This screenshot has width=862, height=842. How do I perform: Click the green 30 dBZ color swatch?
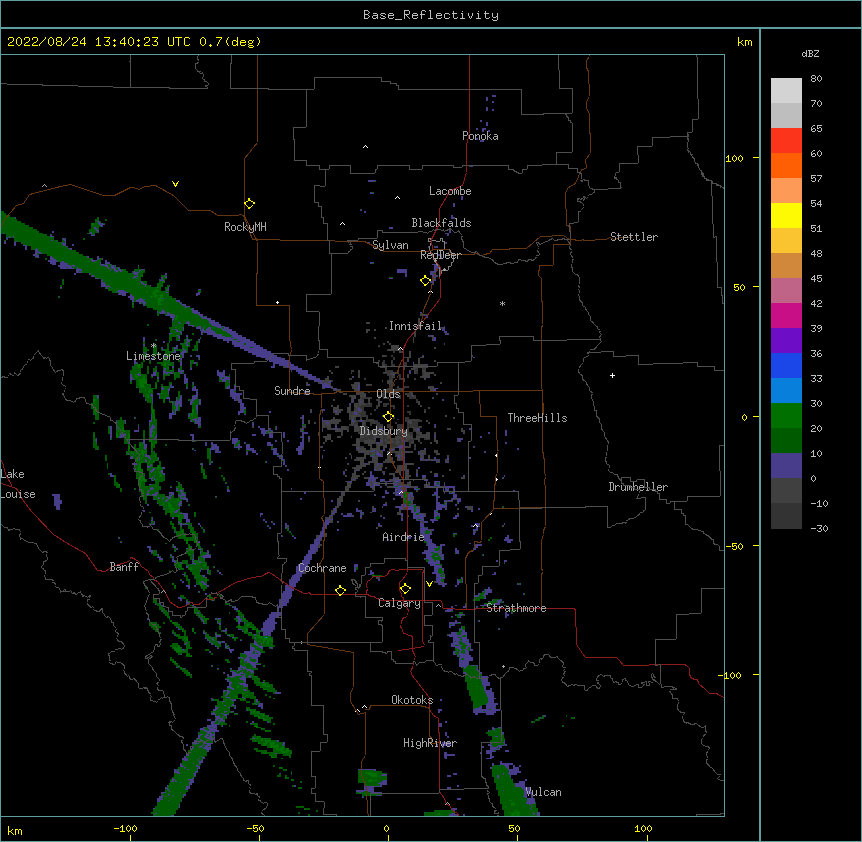coord(786,416)
